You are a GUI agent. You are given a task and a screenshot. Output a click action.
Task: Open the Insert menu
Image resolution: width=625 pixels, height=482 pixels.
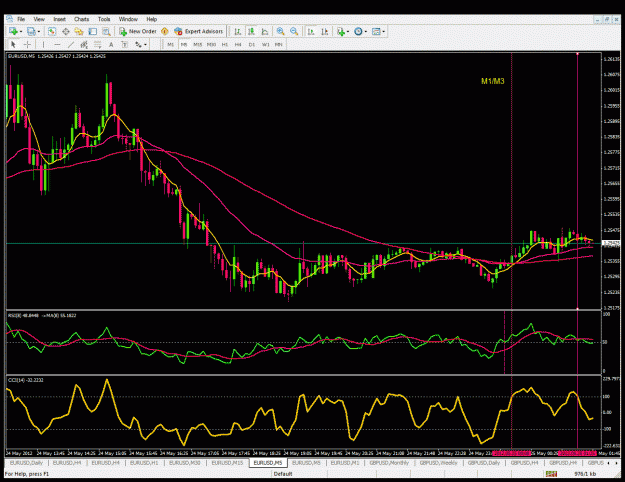(59, 19)
